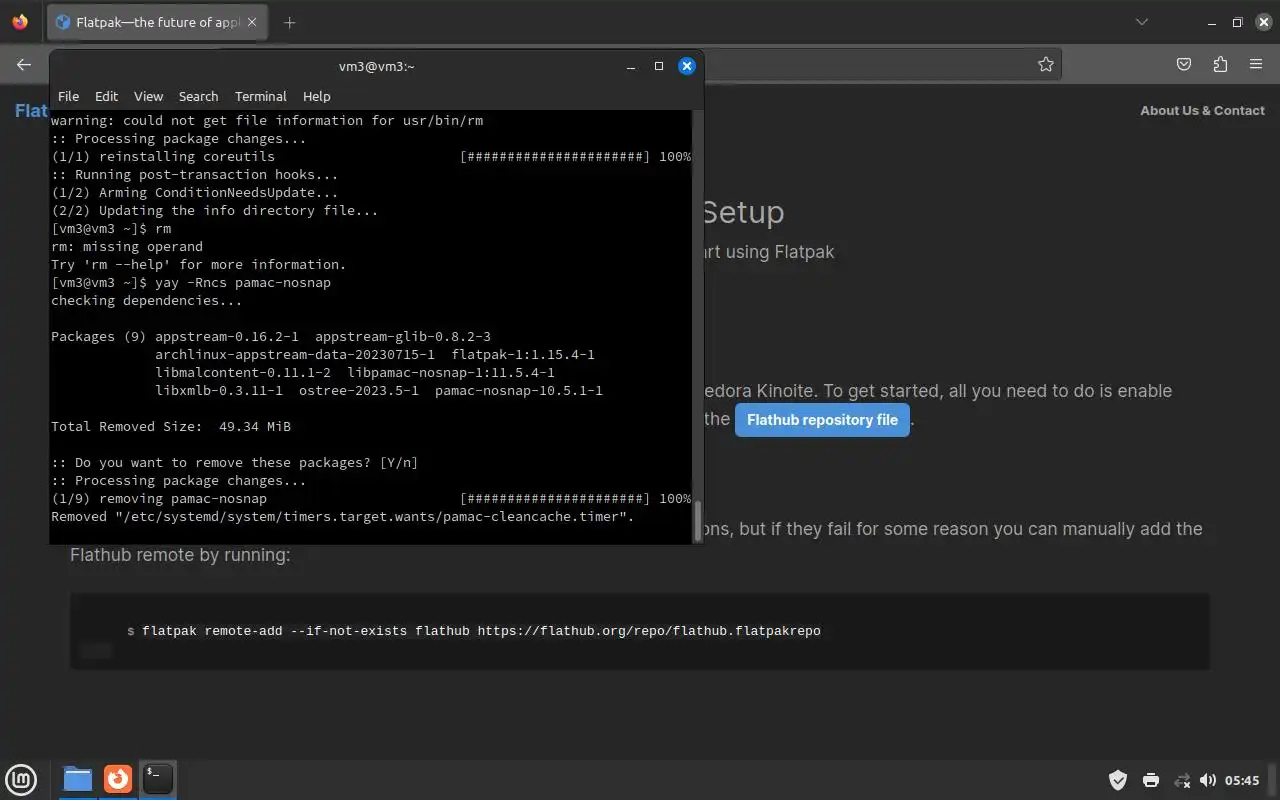Open the Linux Mint start menu
The width and height of the screenshot is (1280, 800).
[21, 779]
